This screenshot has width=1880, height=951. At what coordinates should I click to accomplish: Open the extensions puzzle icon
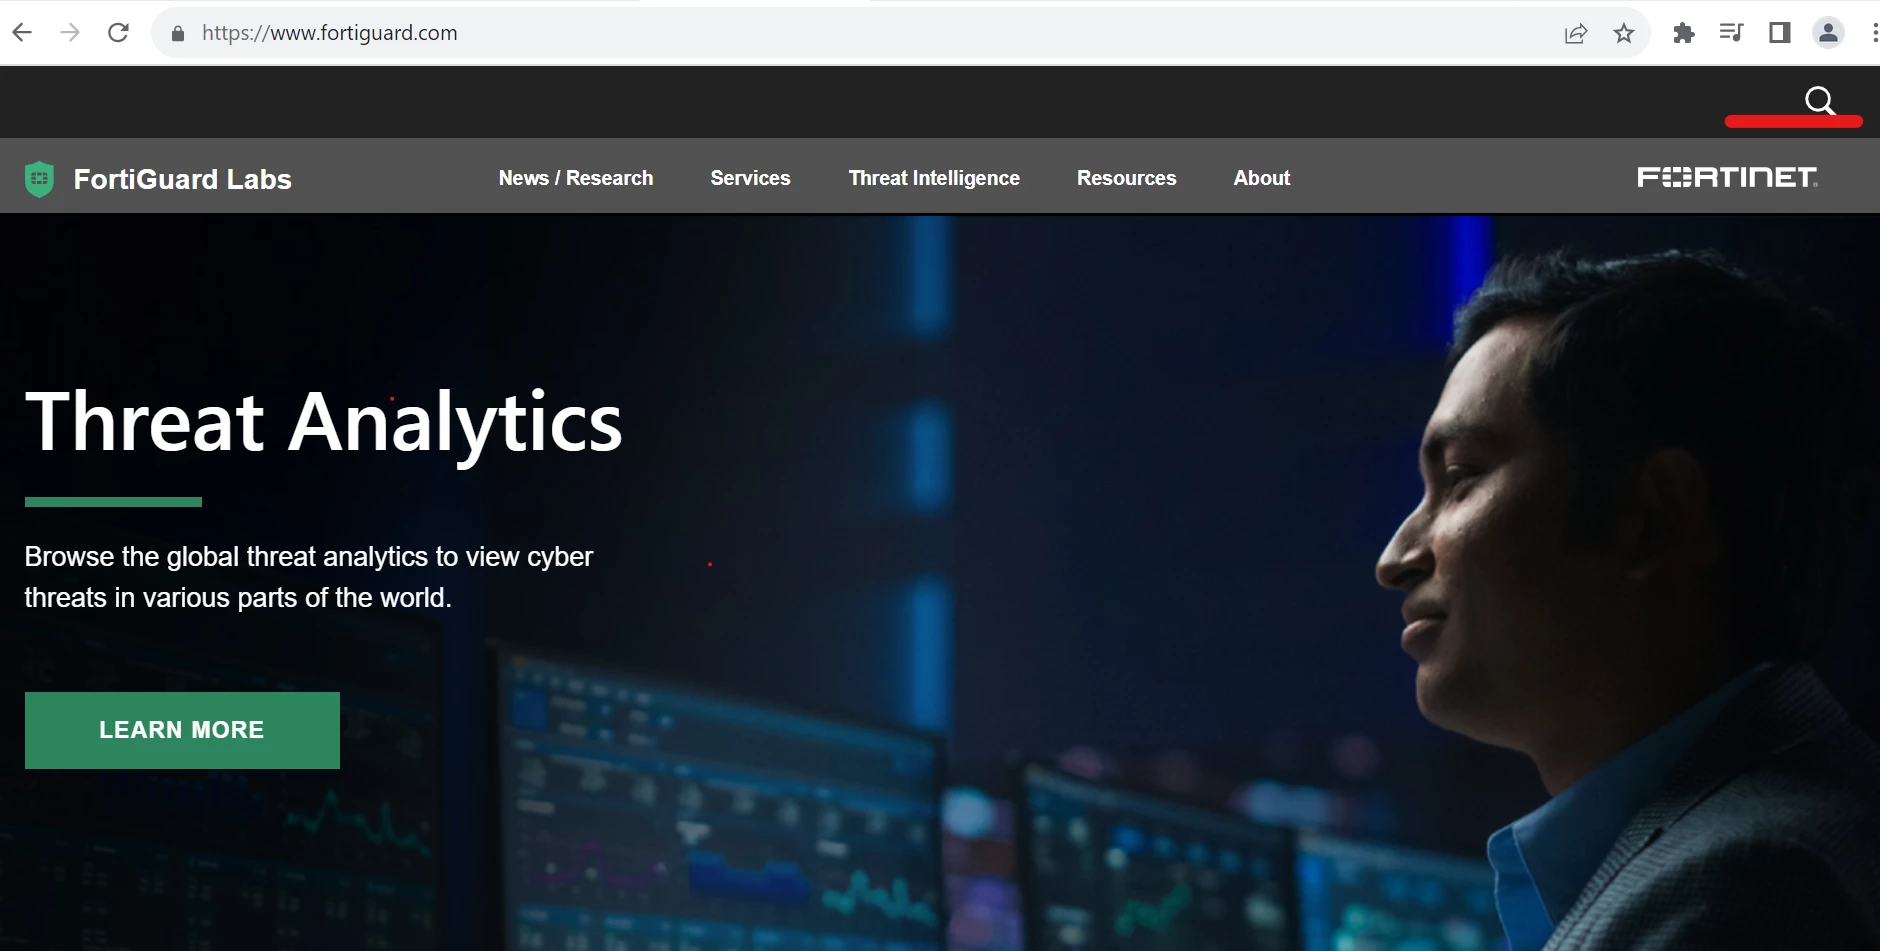[x=1684, y=33]
